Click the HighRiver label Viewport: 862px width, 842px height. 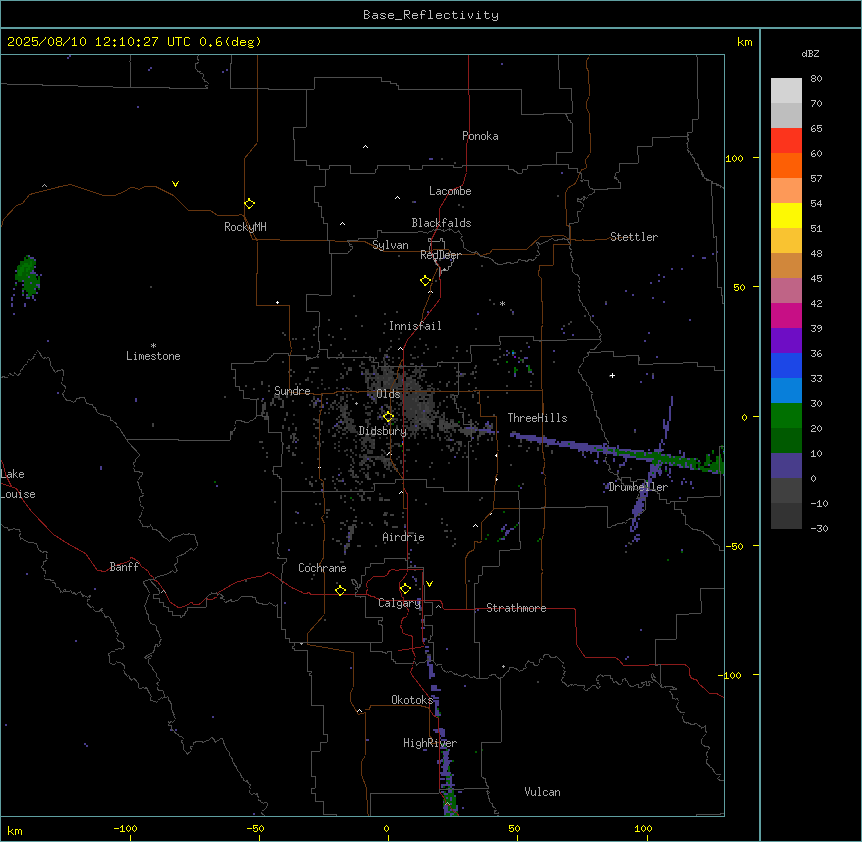pos(430,743)
